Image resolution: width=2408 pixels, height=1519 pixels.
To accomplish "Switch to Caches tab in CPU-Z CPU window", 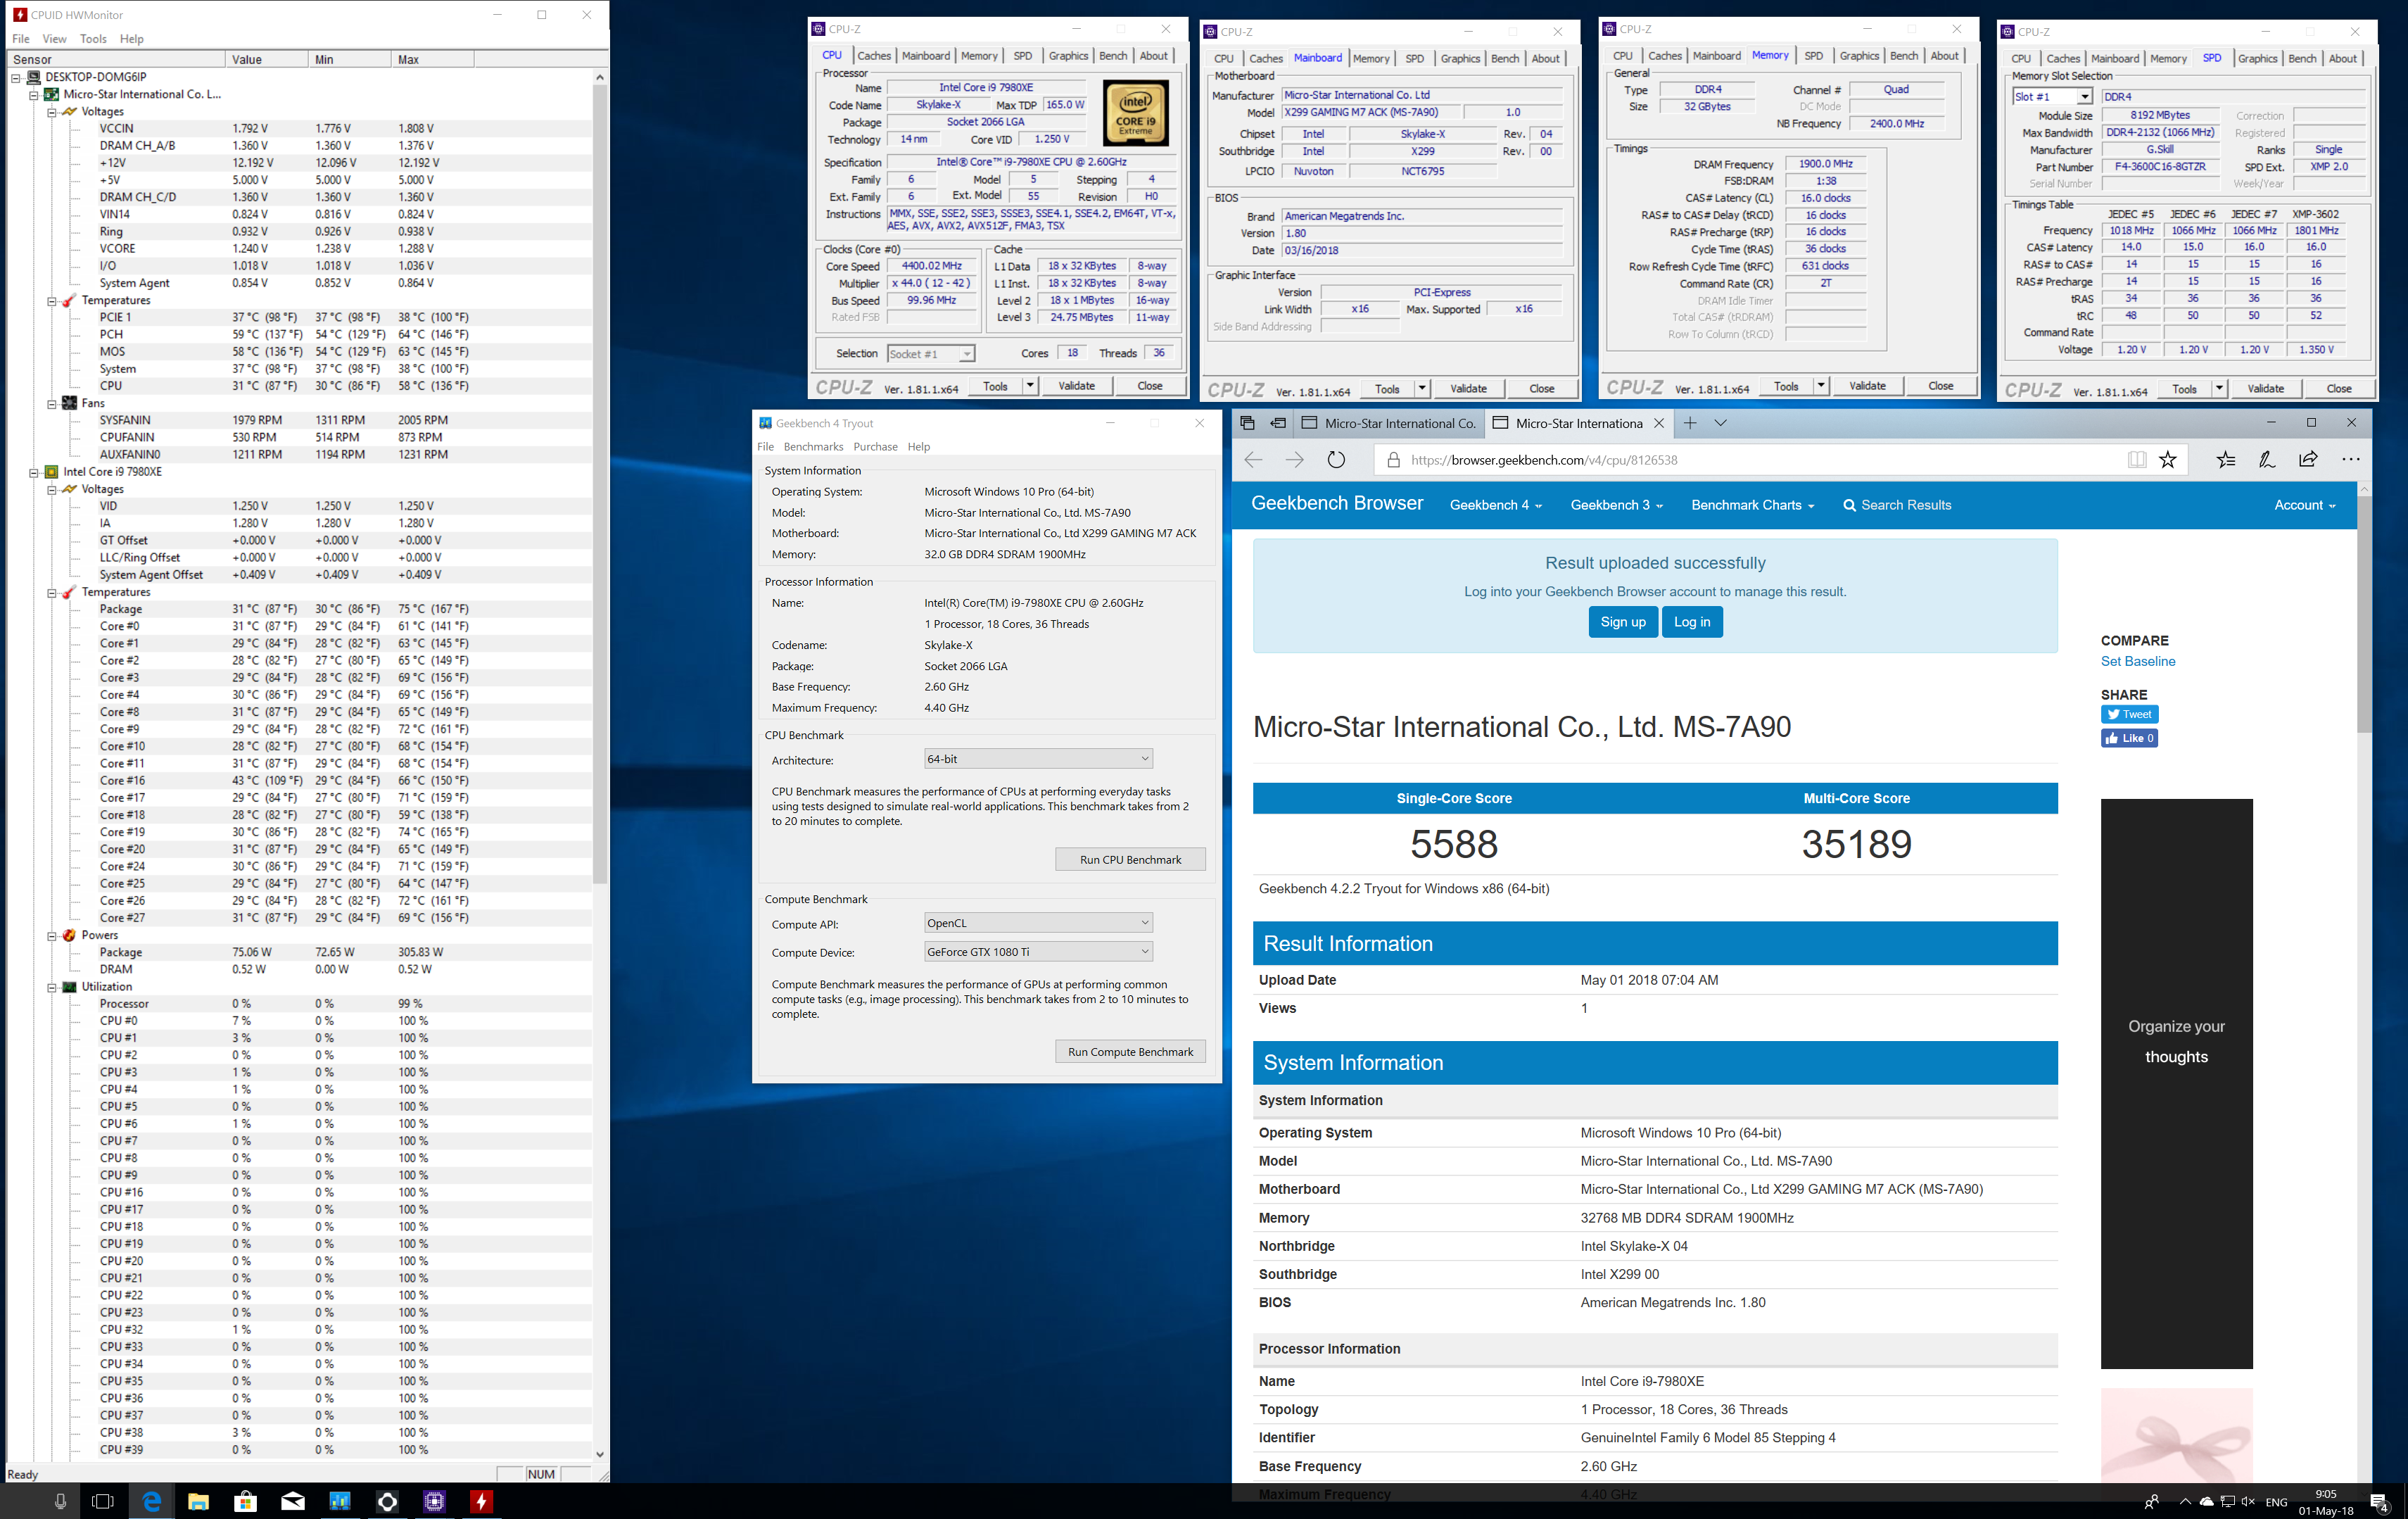I will [873, 56].
